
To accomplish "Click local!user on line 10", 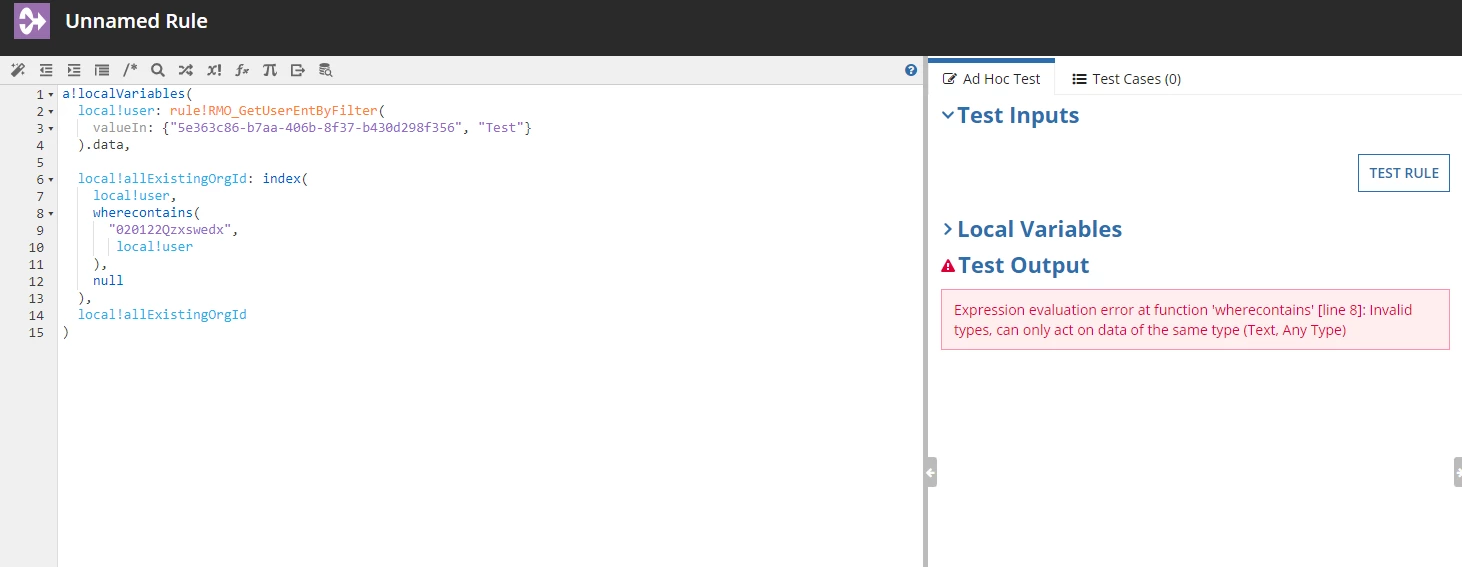I will pos(154,247).
